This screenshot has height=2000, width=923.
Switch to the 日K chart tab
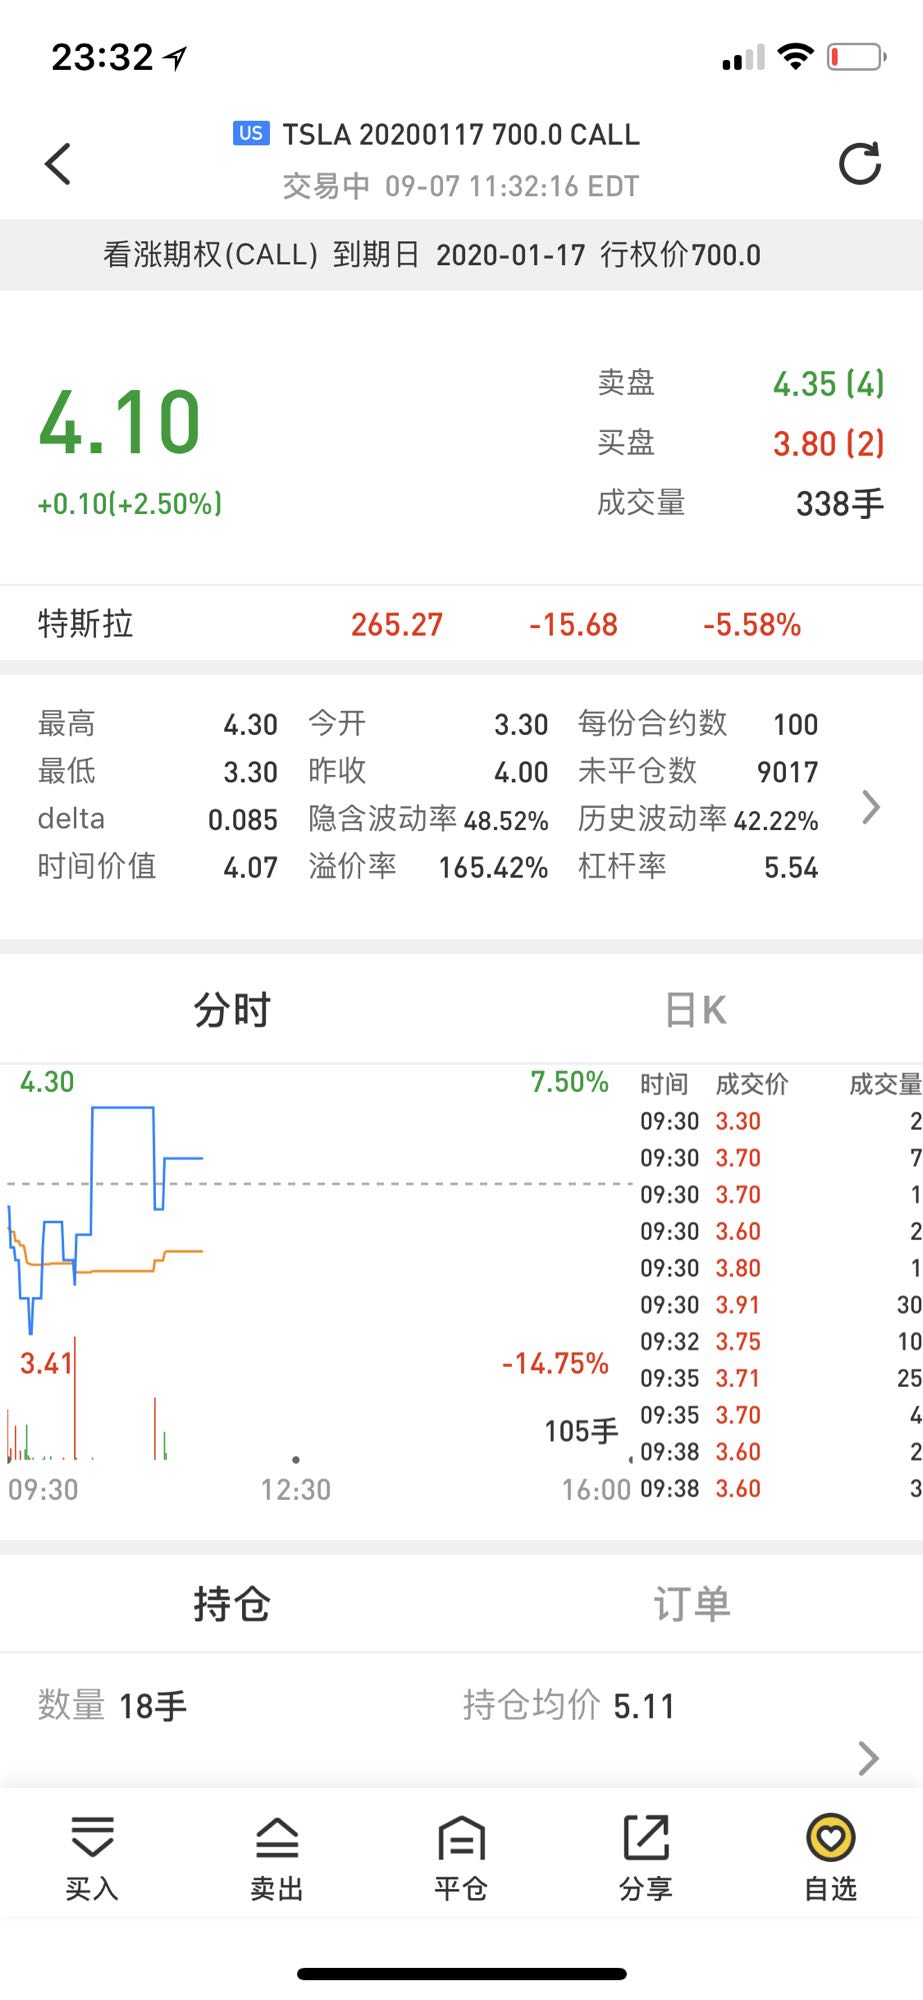[x=695, y=1010]
